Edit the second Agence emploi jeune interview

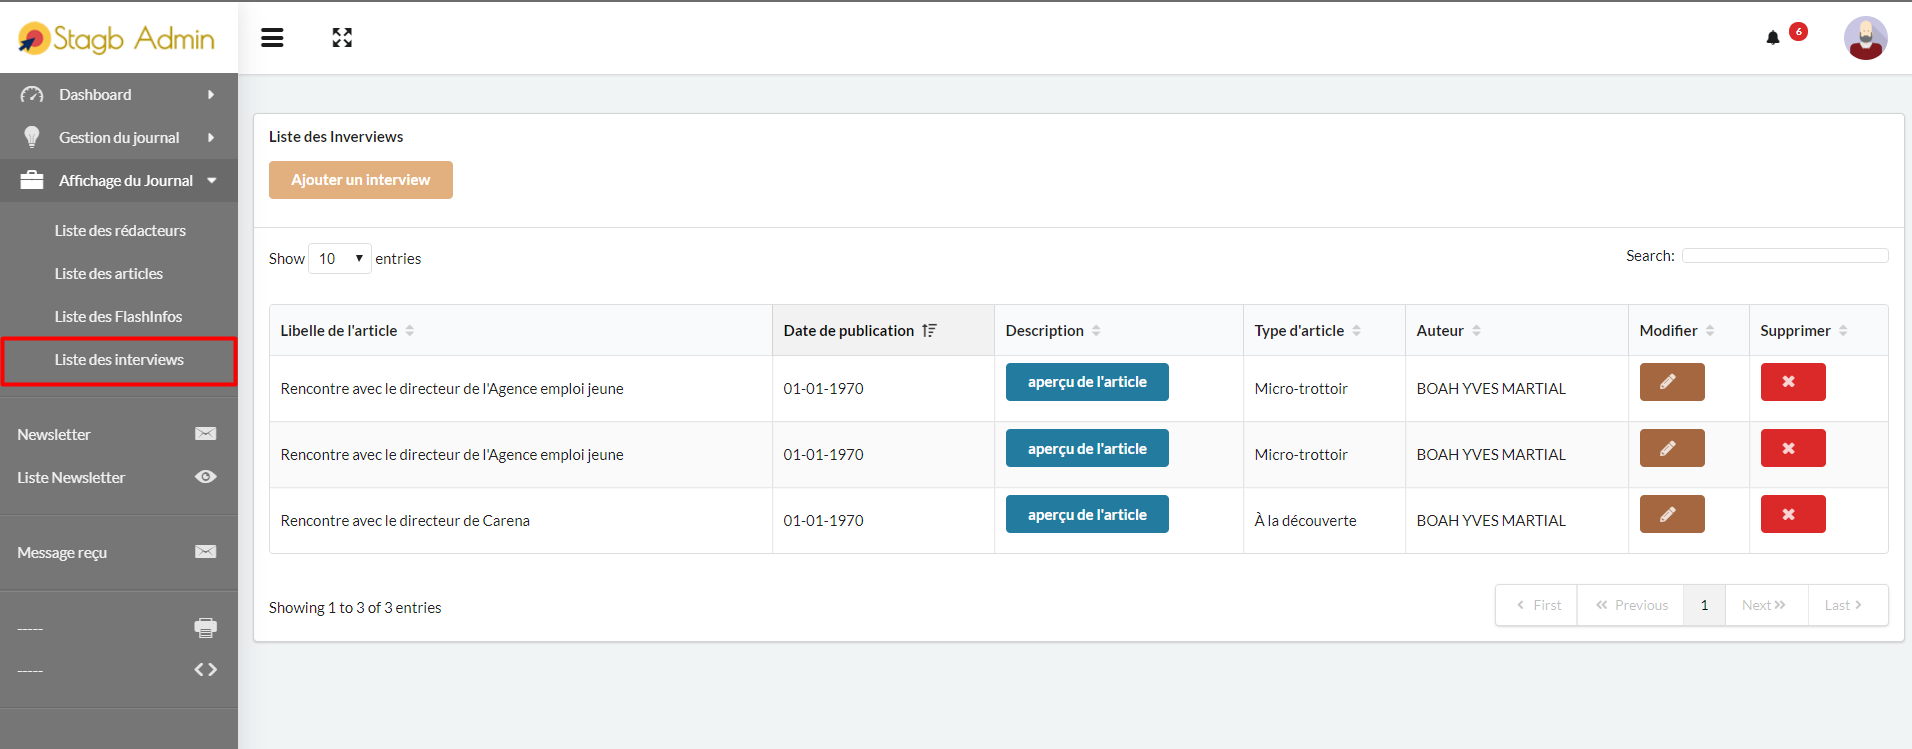pyautogui.click(x=1672, y=448)
